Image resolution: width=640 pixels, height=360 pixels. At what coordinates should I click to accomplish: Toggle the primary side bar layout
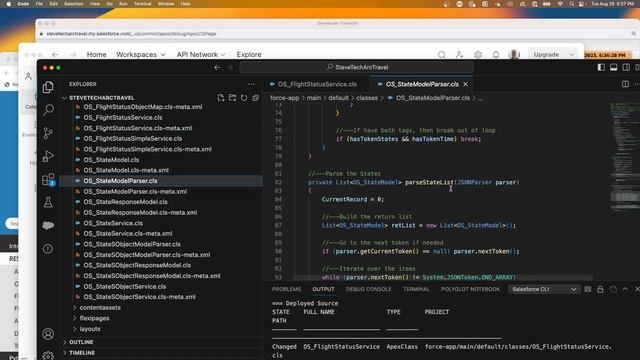click(601, 67)
